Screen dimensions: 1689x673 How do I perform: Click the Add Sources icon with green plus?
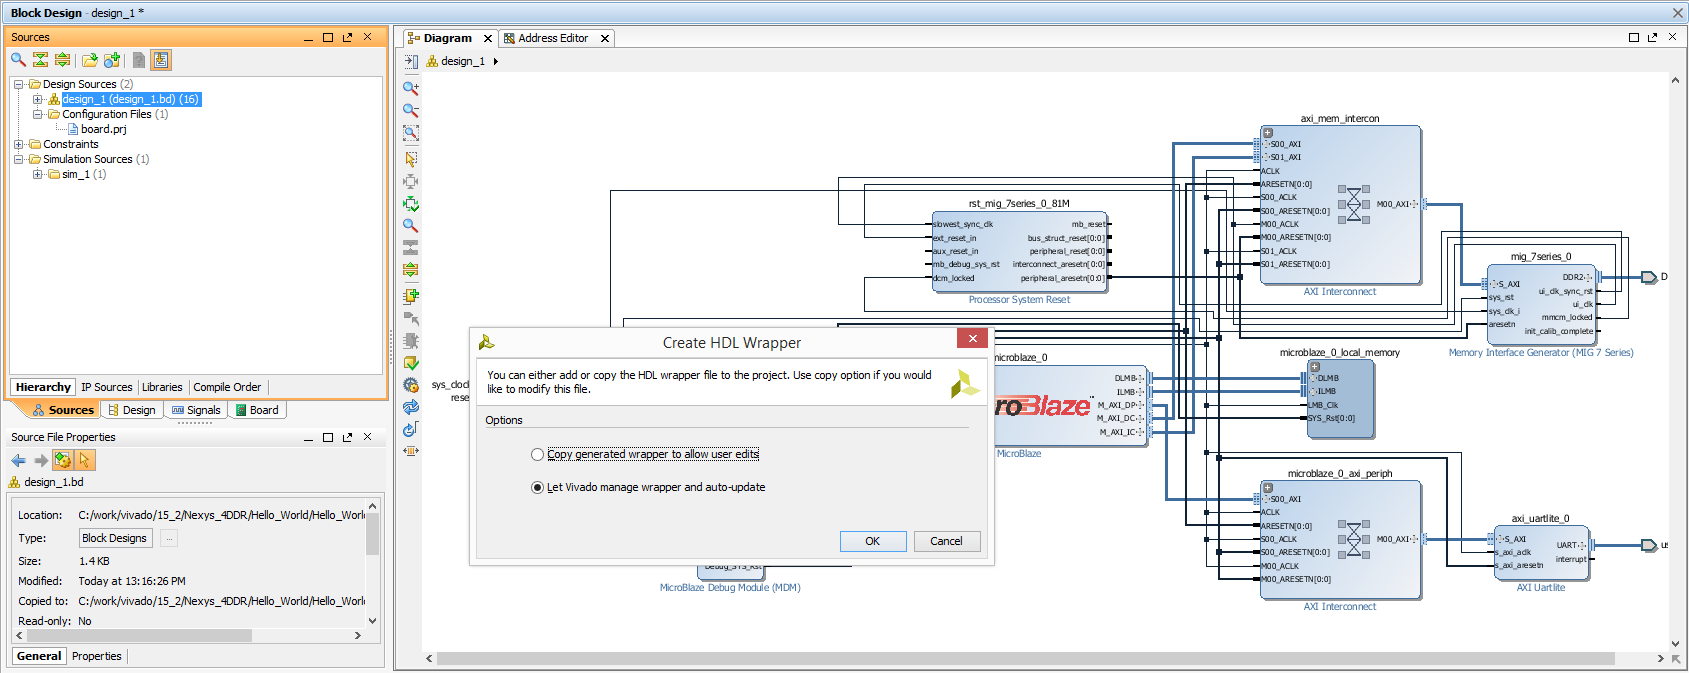coord(112,60)
